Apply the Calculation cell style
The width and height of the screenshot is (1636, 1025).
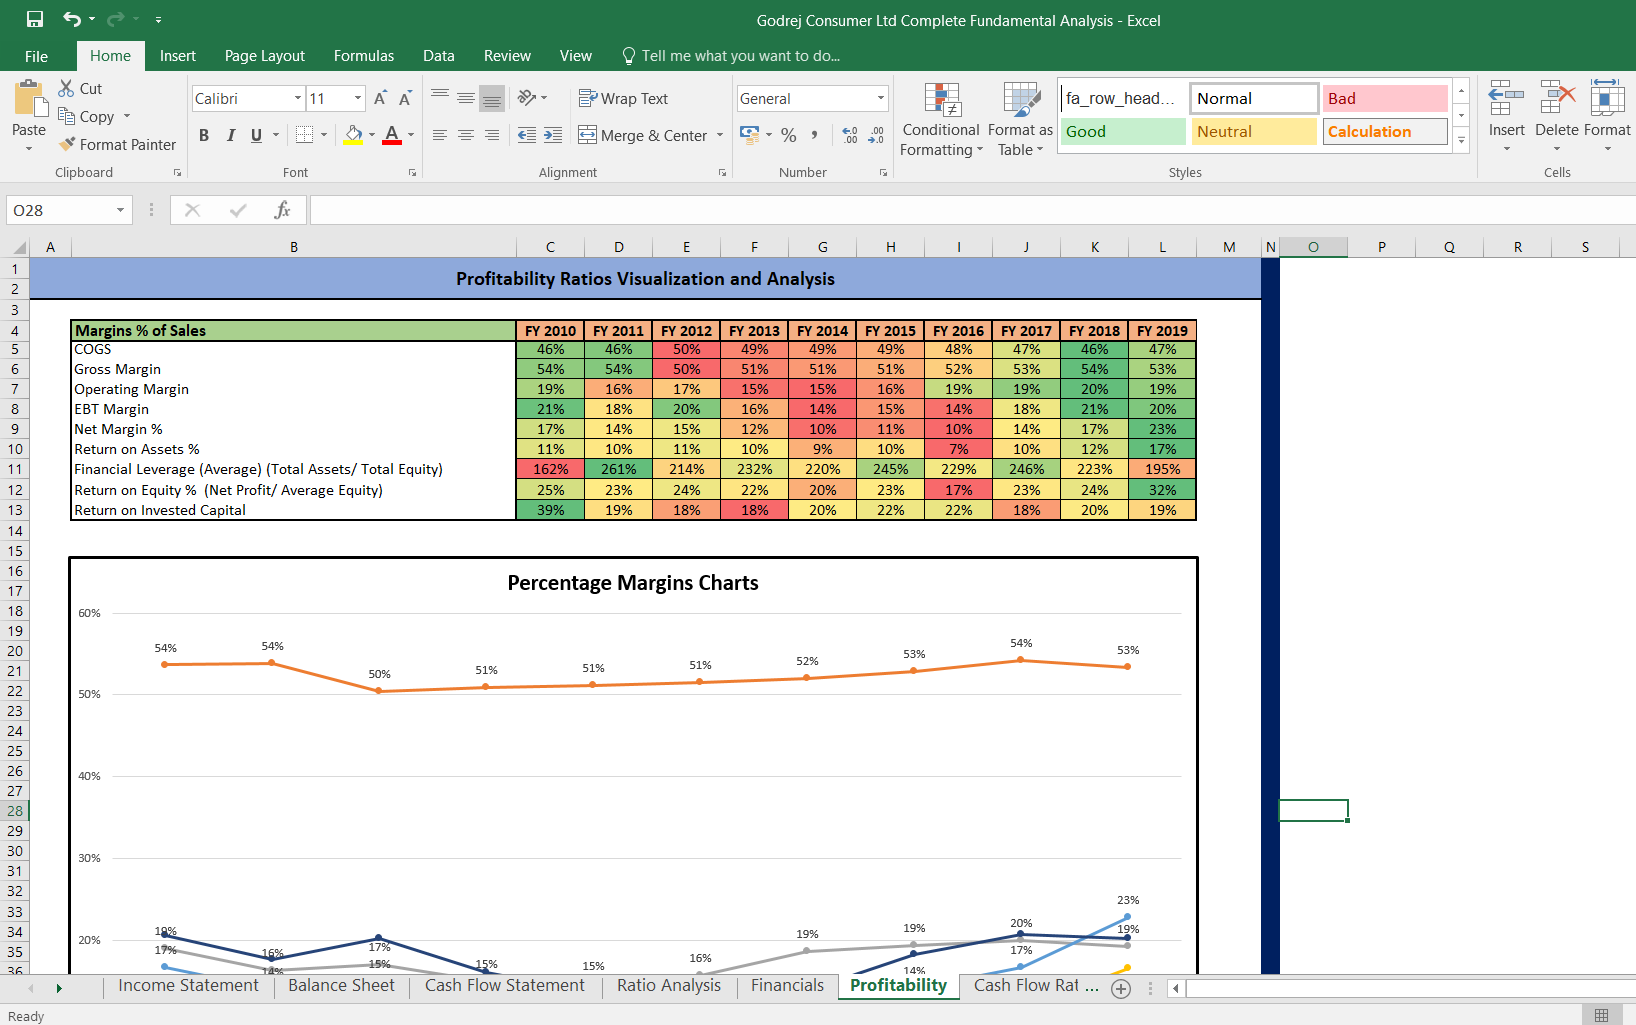point(1385,131)
